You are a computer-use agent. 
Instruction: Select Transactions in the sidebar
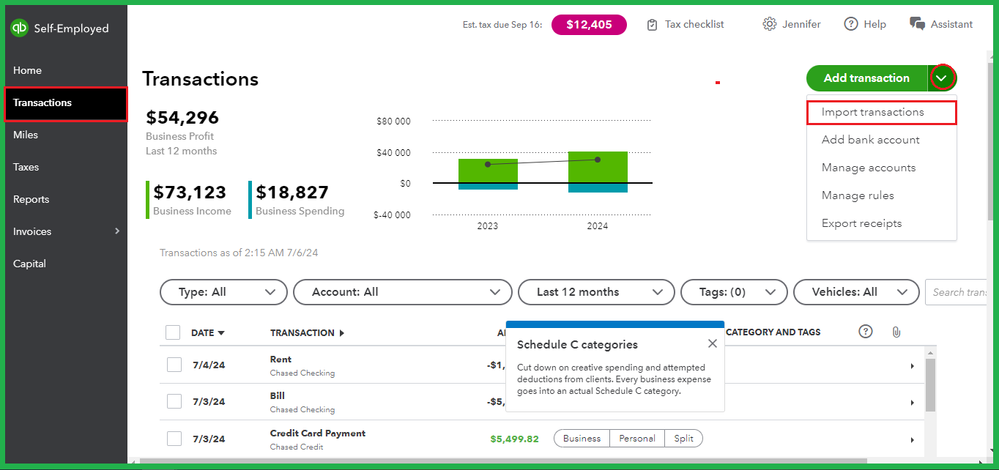coord(66,103)
